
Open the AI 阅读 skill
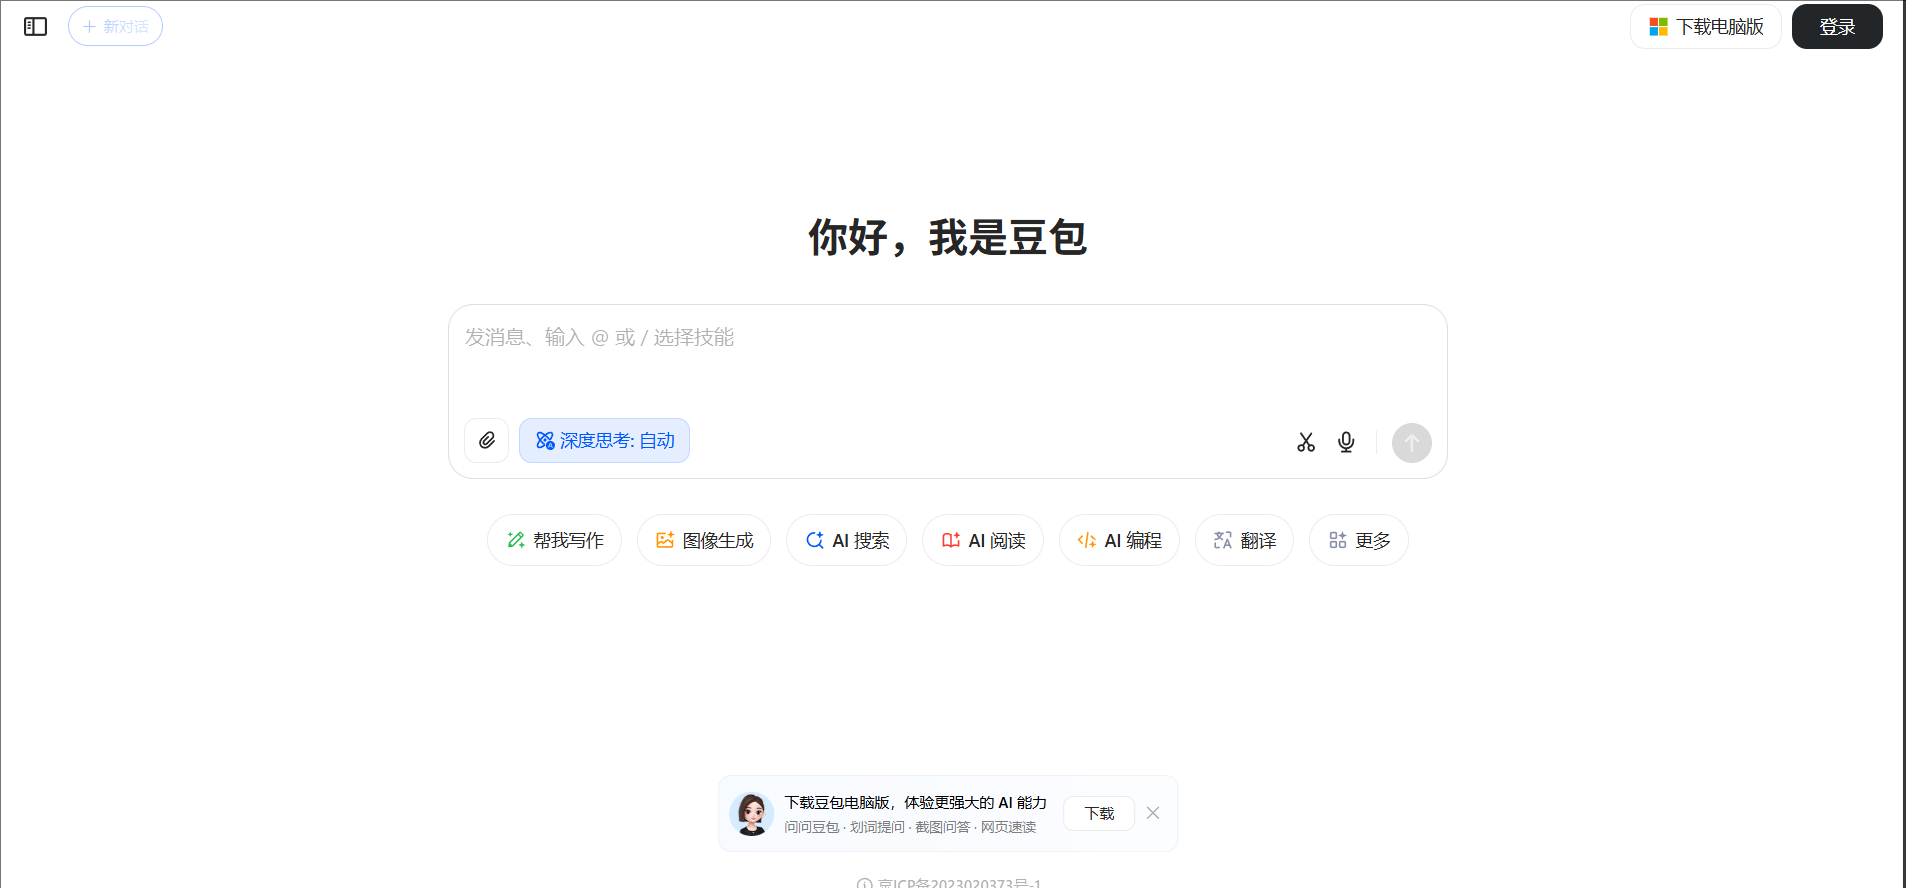(983, 540)
